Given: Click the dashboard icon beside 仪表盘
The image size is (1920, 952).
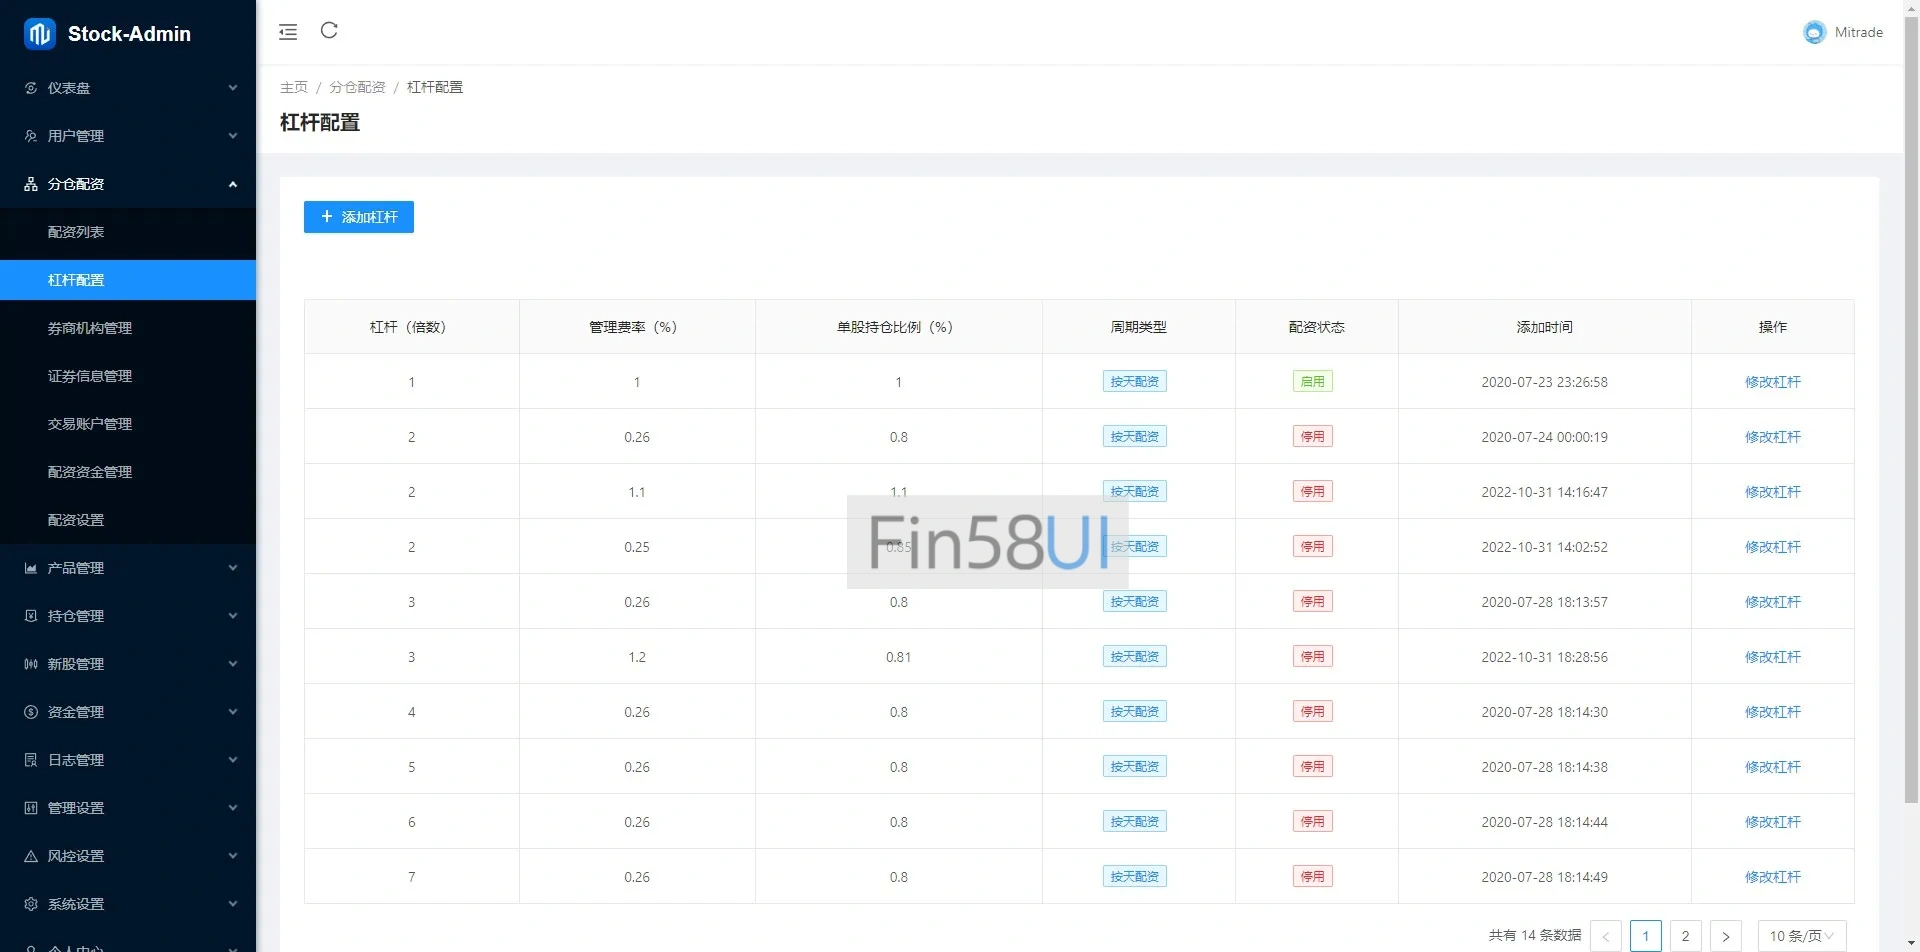Looking at the screenshot, I should 31,88.
